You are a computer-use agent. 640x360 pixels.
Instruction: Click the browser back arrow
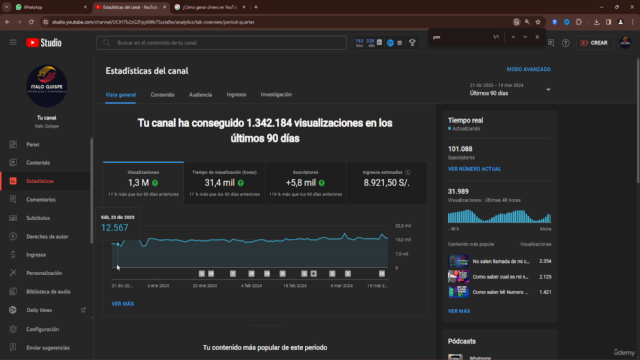[7, 22]
